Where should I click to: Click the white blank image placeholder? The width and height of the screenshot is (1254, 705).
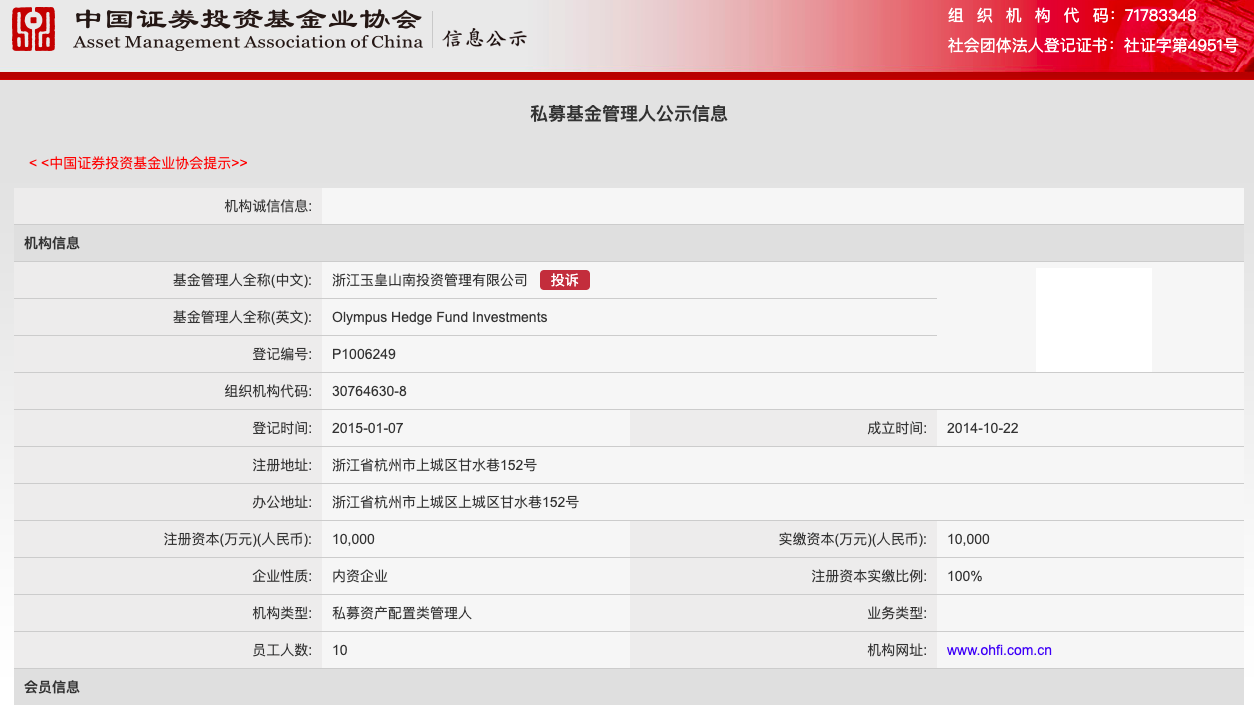[1093, 319]
